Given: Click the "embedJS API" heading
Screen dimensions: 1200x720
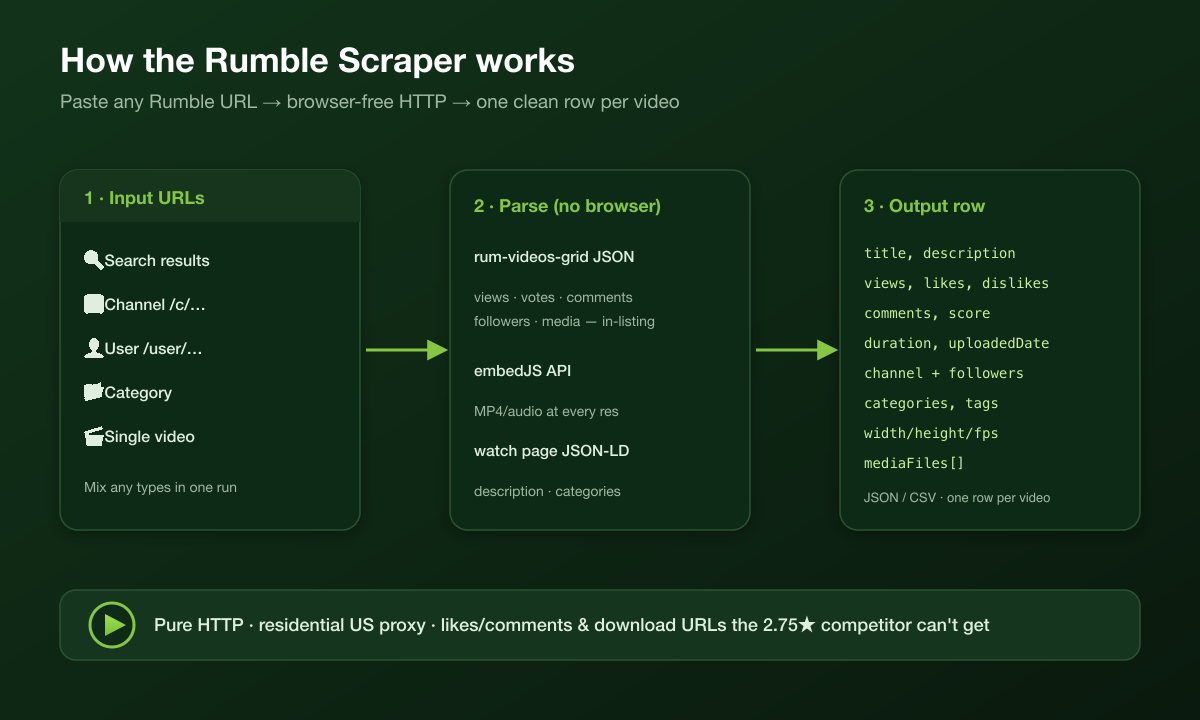Looking at the screenshot, I should 522,371.
